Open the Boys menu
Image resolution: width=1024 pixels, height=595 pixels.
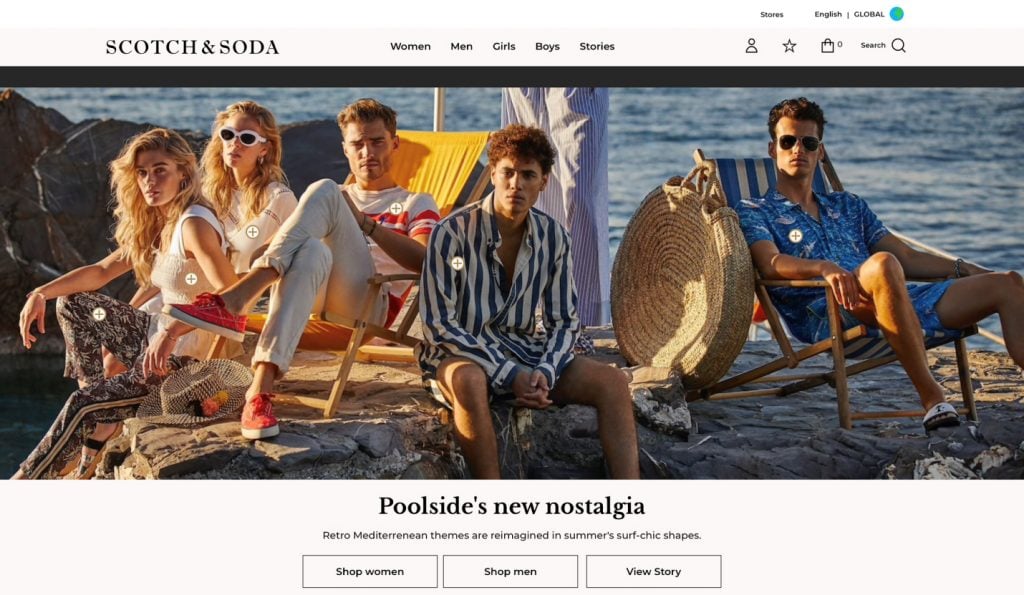tap(547, 46)
